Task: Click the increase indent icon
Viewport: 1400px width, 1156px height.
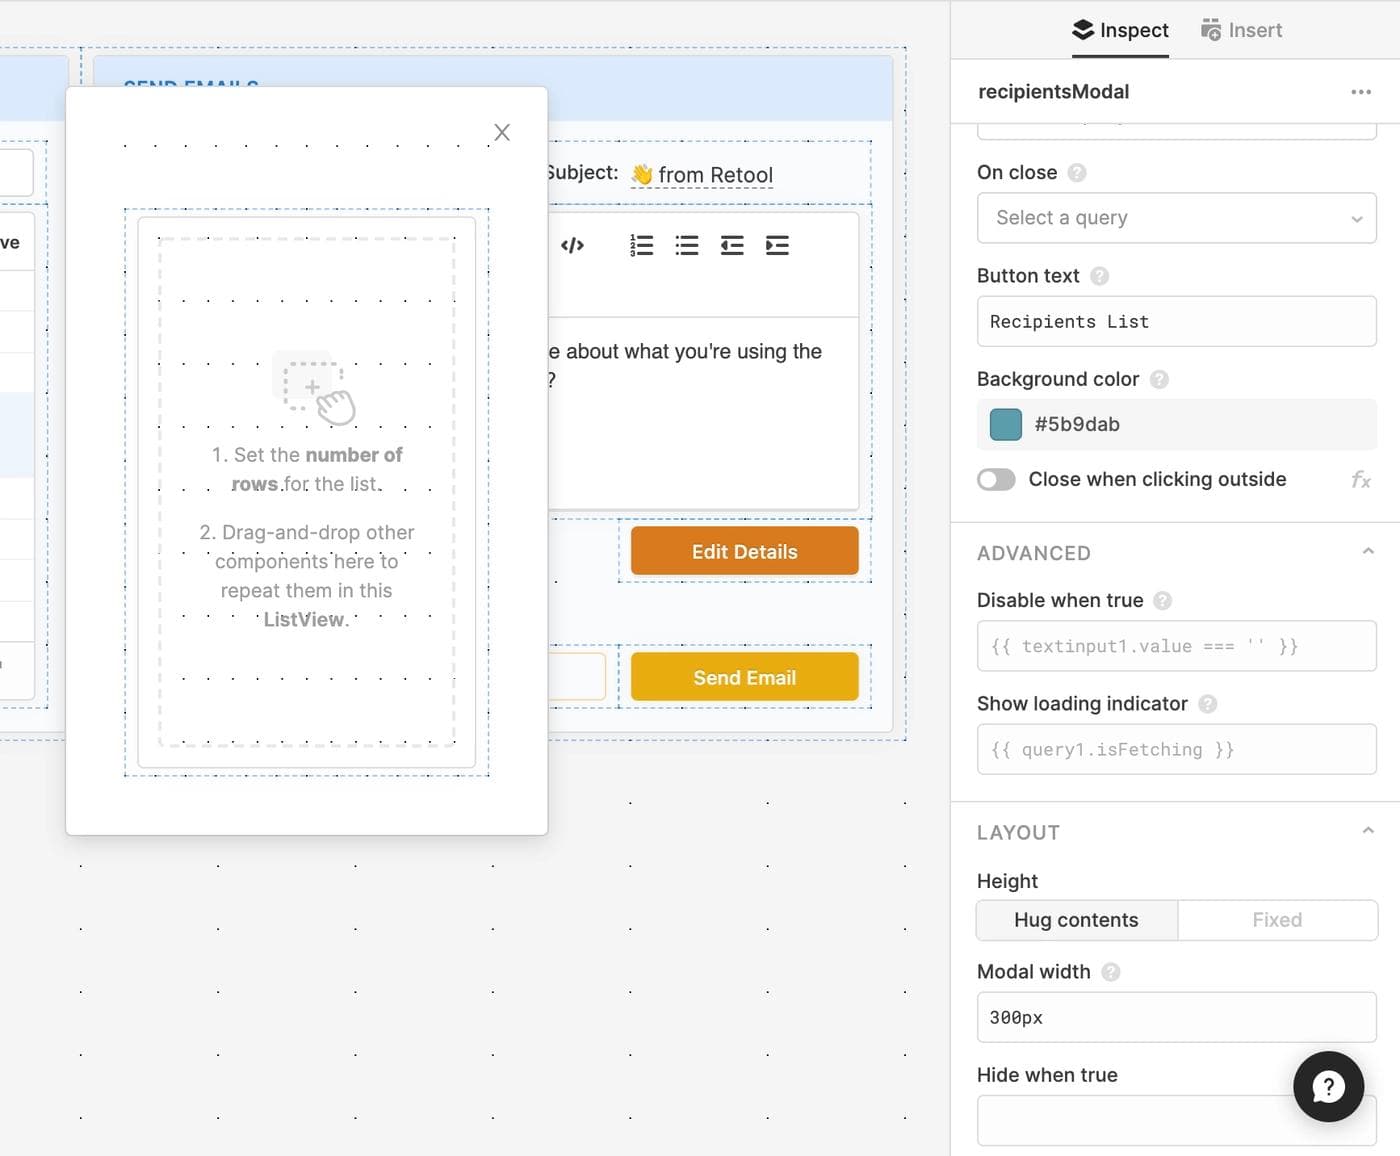Action: tap(777, 246)
